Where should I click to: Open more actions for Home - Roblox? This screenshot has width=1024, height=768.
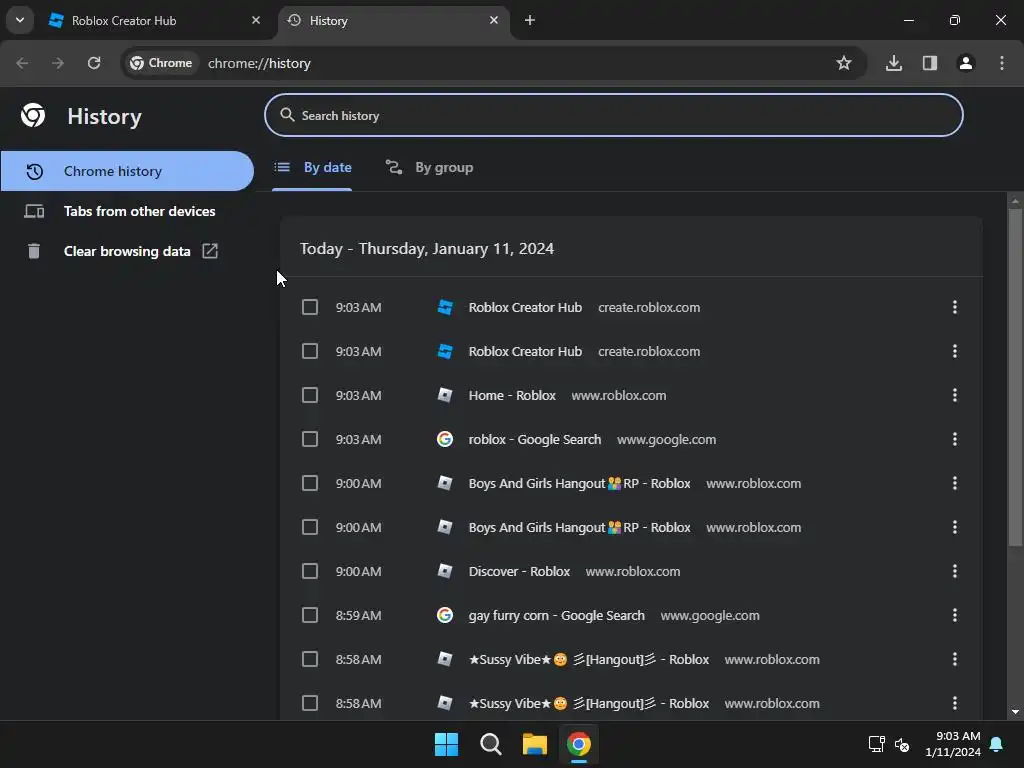point(955,395)
